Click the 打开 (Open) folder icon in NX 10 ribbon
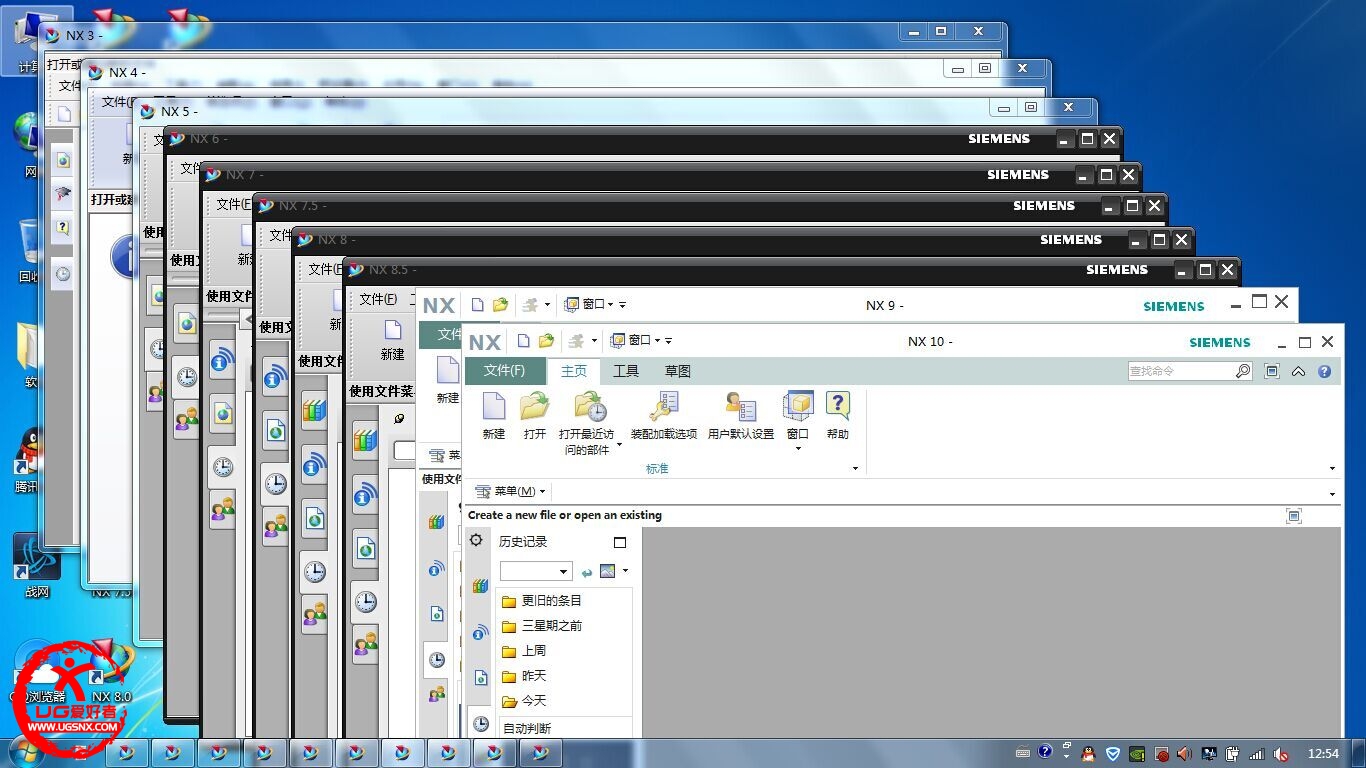This screenshot has height=768, width=1366. coord(535,407)
